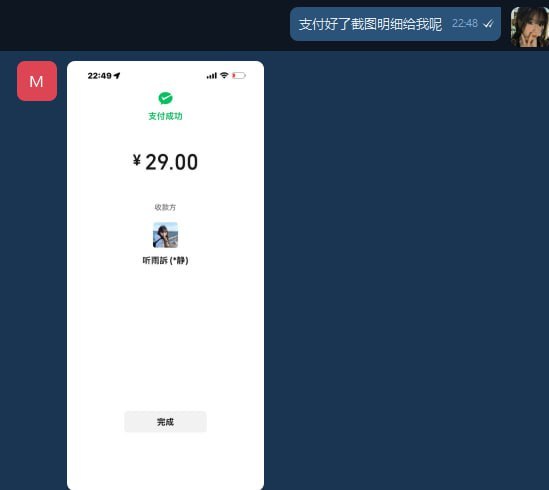Click the red M sender avatar

pos(37,81)
